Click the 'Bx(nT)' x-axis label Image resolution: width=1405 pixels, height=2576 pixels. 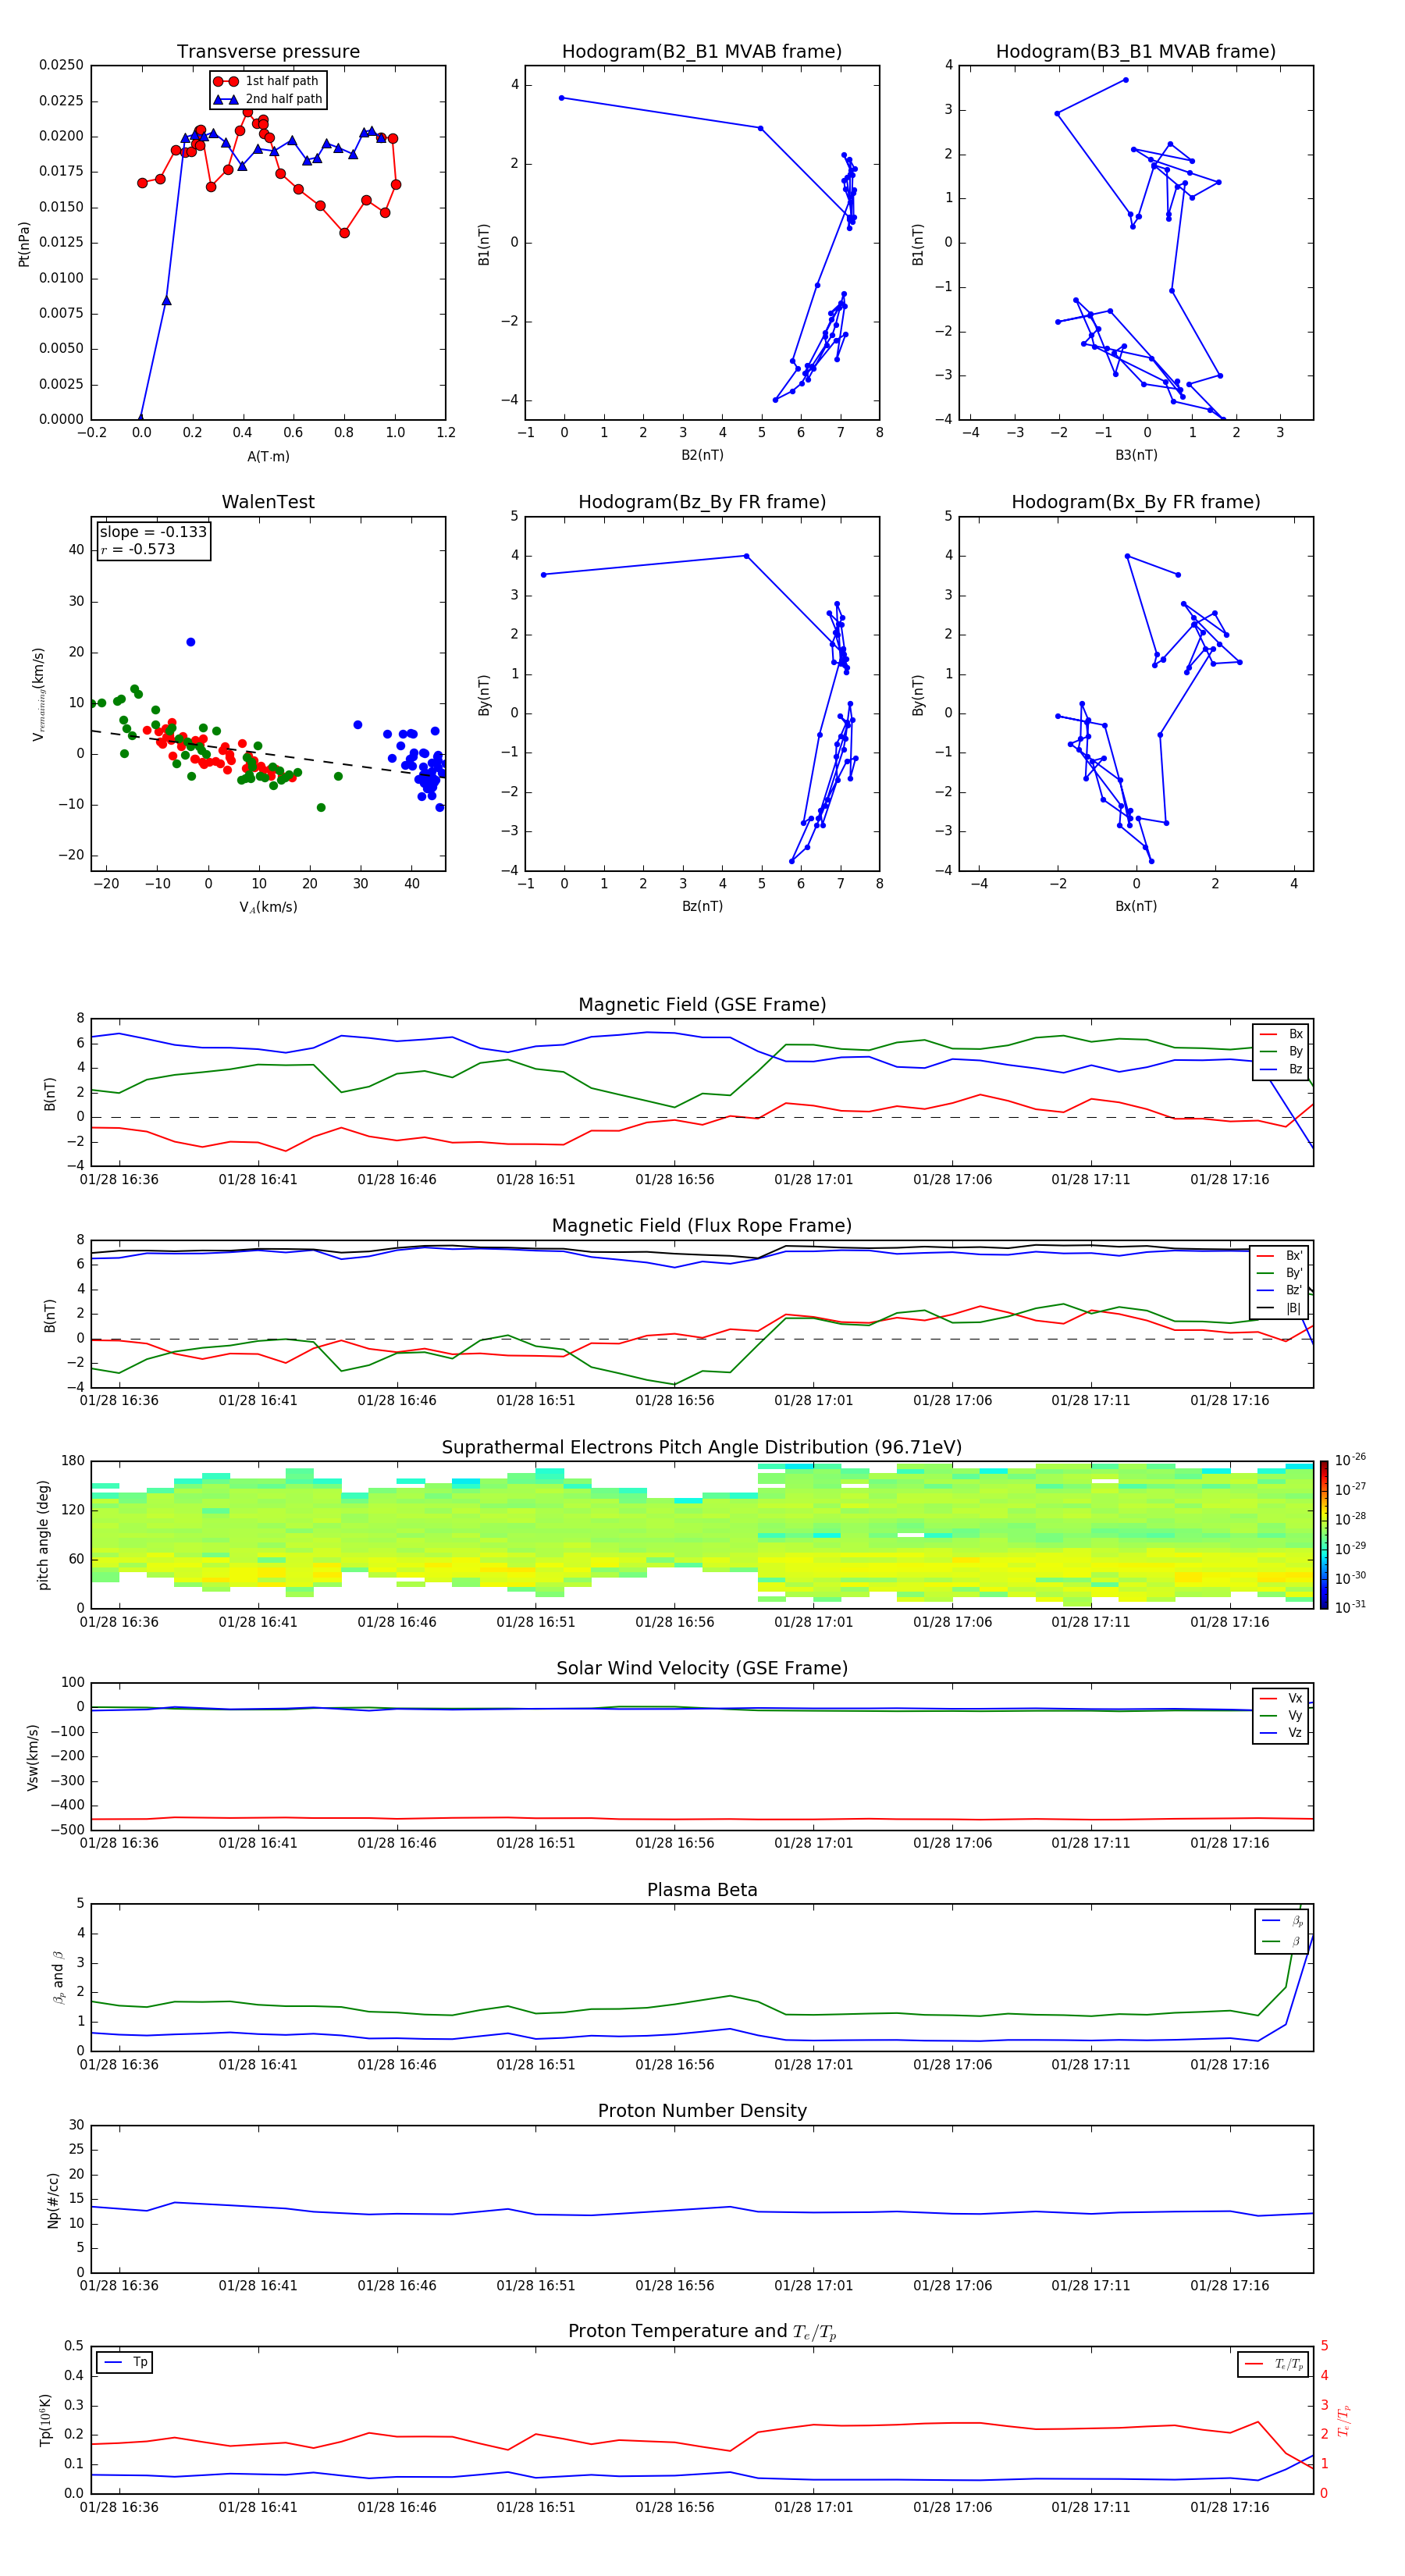pos(1136,906)
